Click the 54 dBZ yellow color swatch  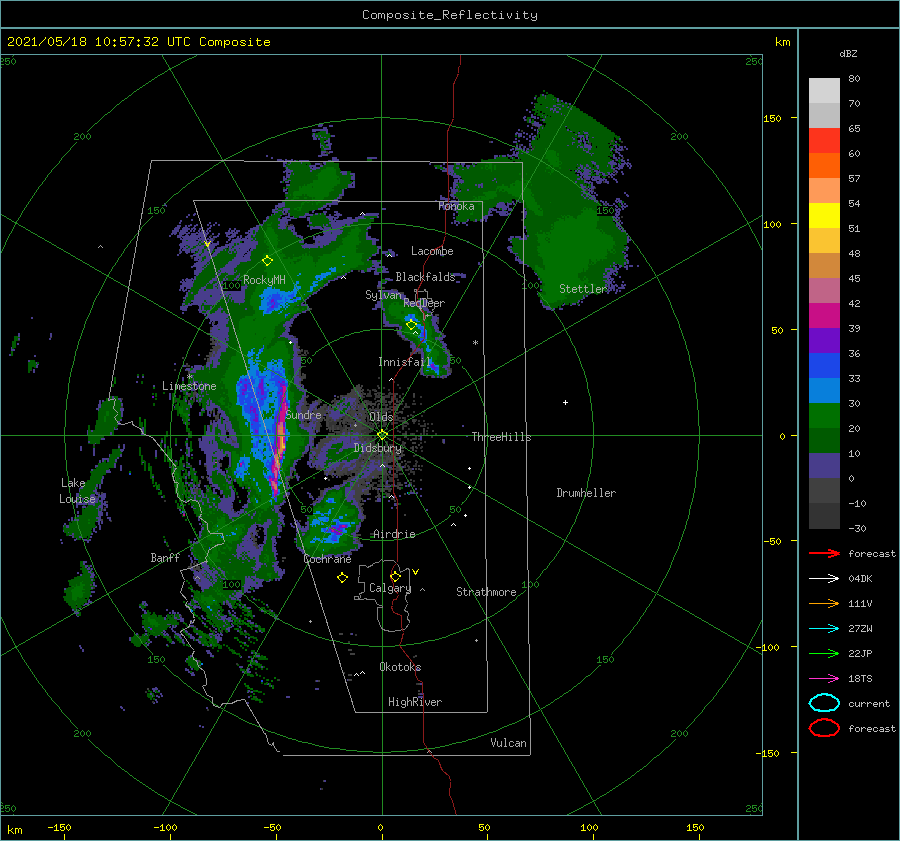824,215
